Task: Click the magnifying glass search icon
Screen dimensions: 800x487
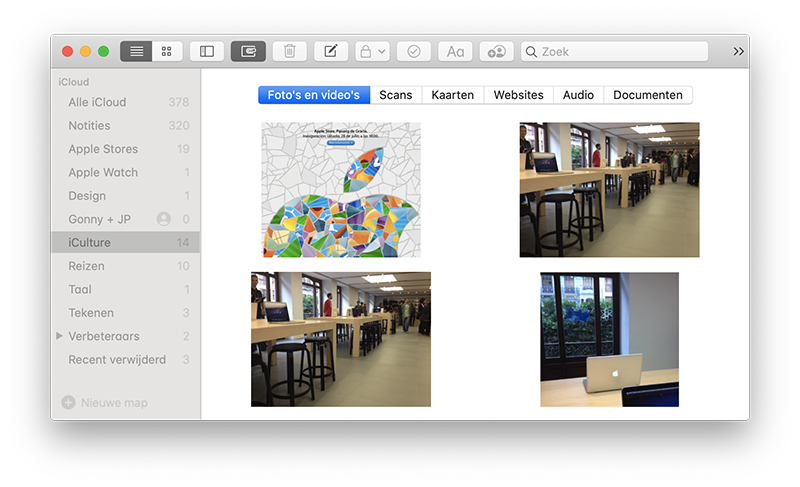Action: pos(531,52)
